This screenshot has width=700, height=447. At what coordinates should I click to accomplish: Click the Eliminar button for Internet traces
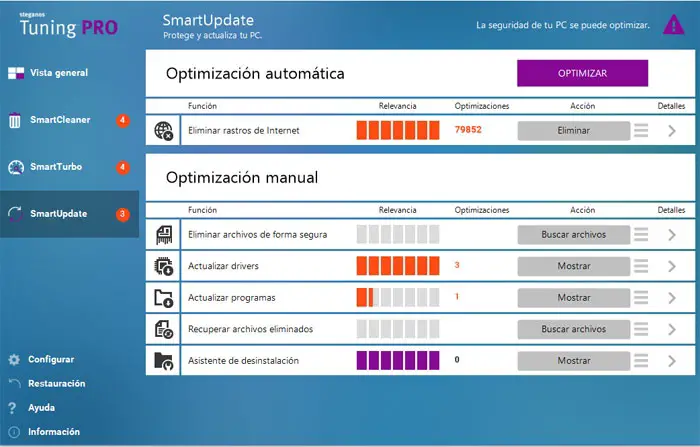click(574, 130)
